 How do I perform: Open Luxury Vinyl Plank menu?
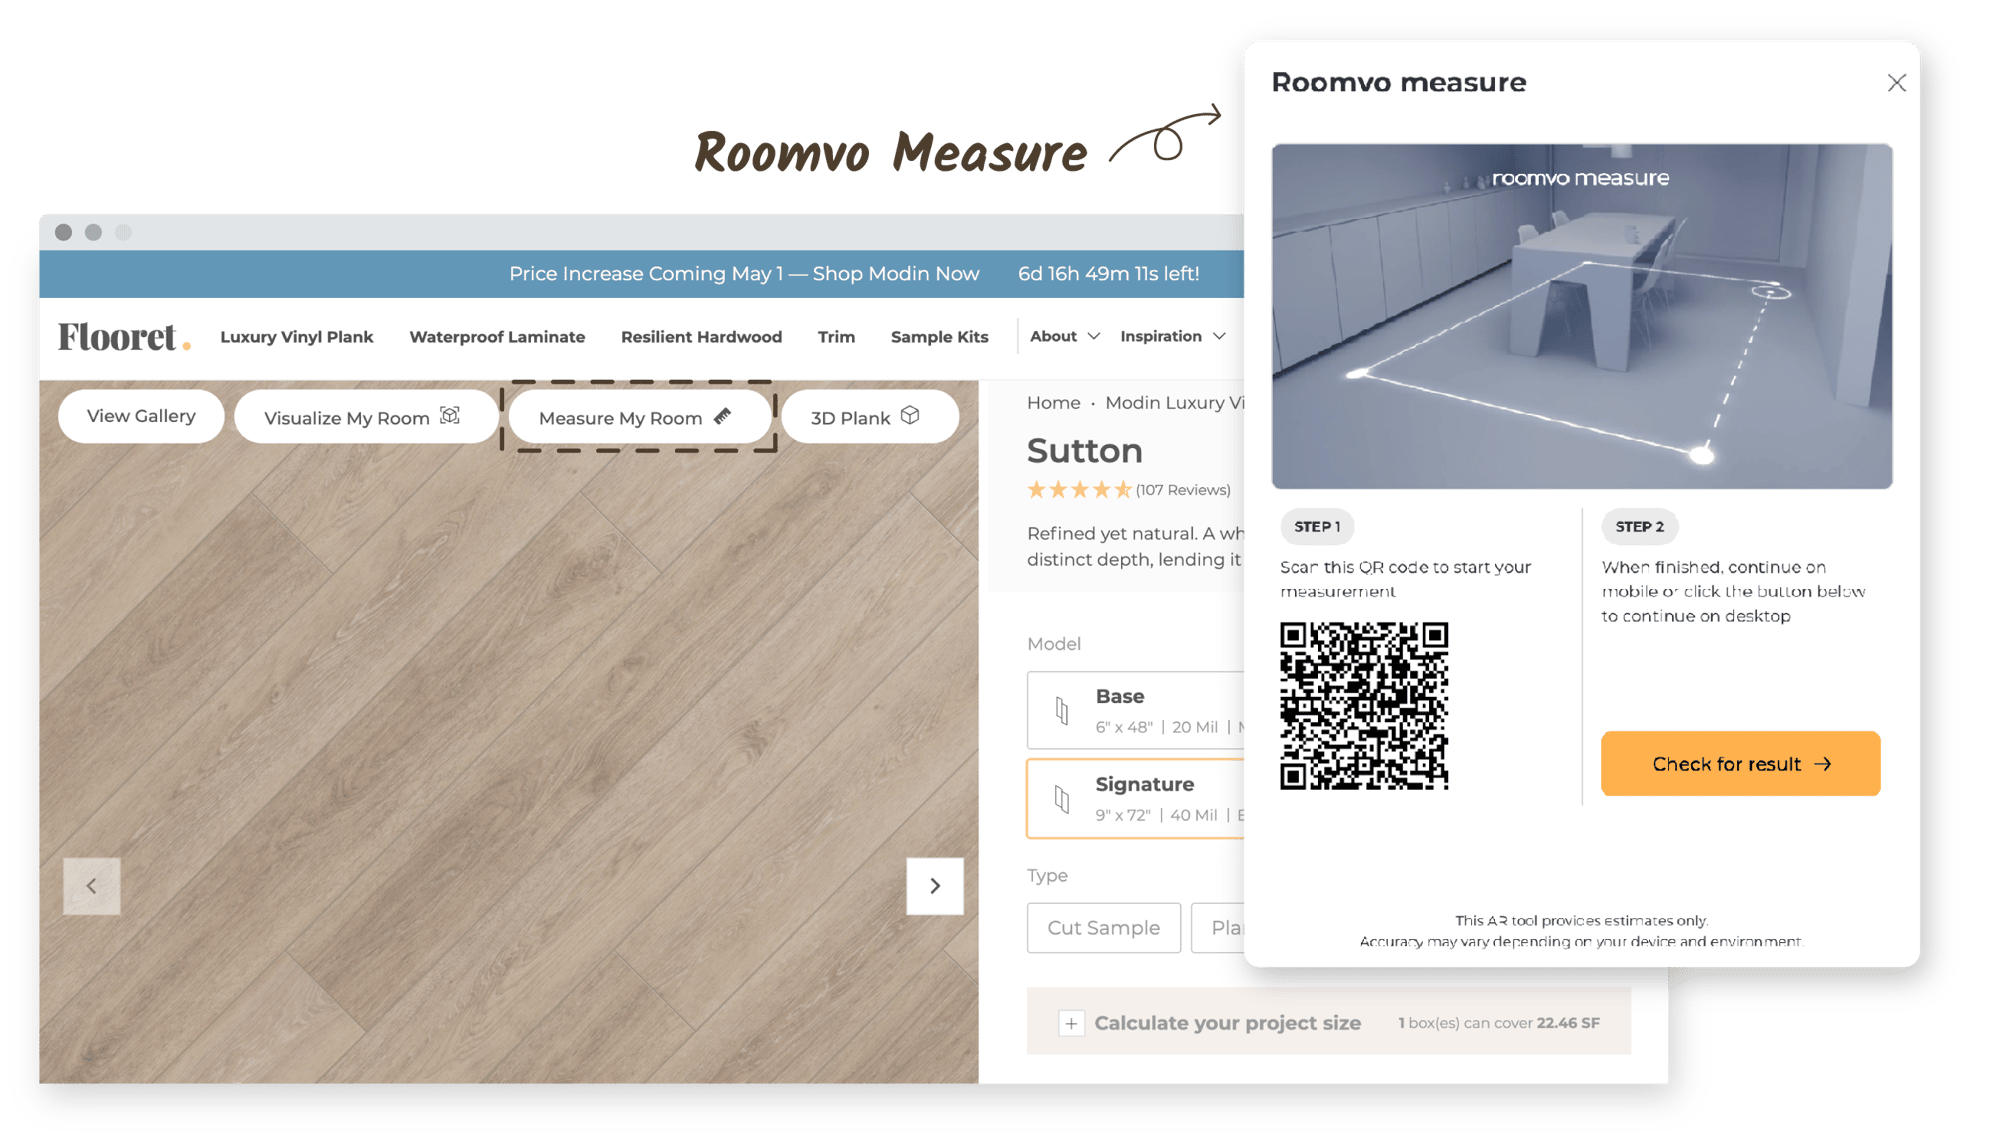pos(297,337)
